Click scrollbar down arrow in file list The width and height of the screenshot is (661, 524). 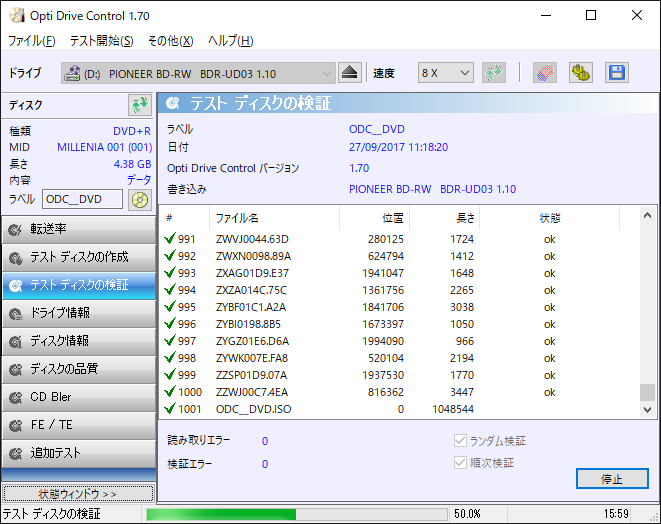click(648, 409)
